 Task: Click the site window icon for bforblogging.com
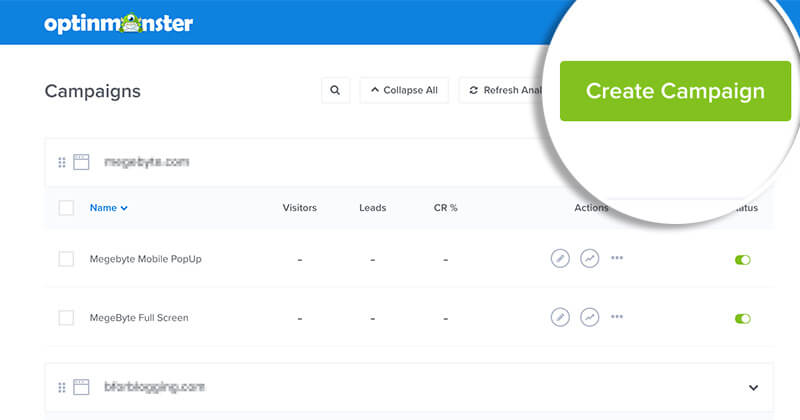81,387
